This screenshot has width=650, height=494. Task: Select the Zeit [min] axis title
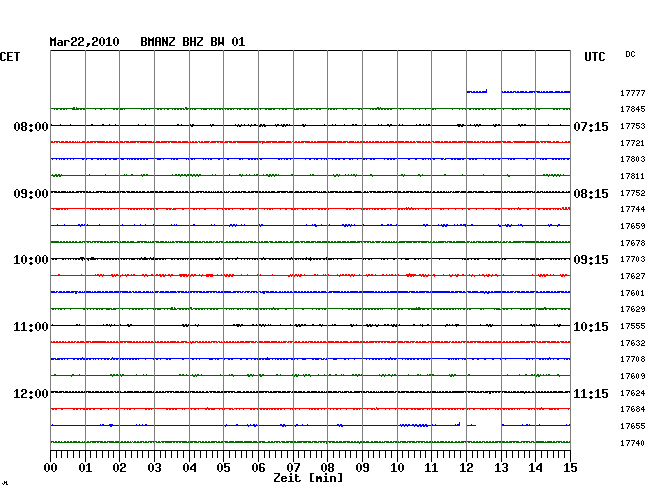(x=308, y=478)
